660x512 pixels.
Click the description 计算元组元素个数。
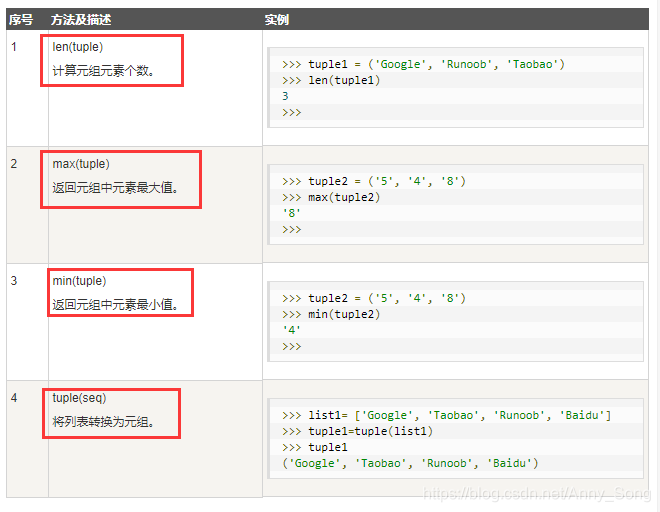point(104,70)
